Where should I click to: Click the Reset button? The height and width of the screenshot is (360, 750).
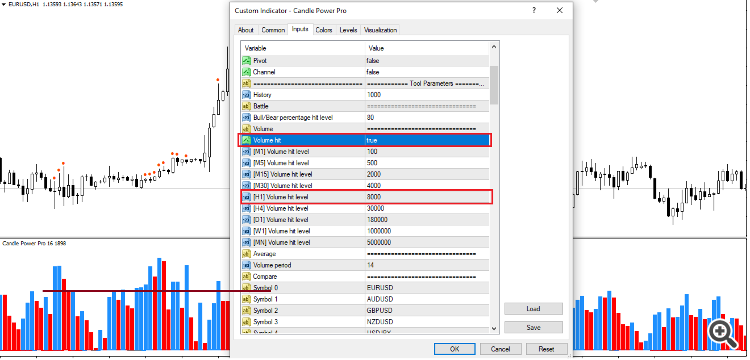(x=547, y=349)
